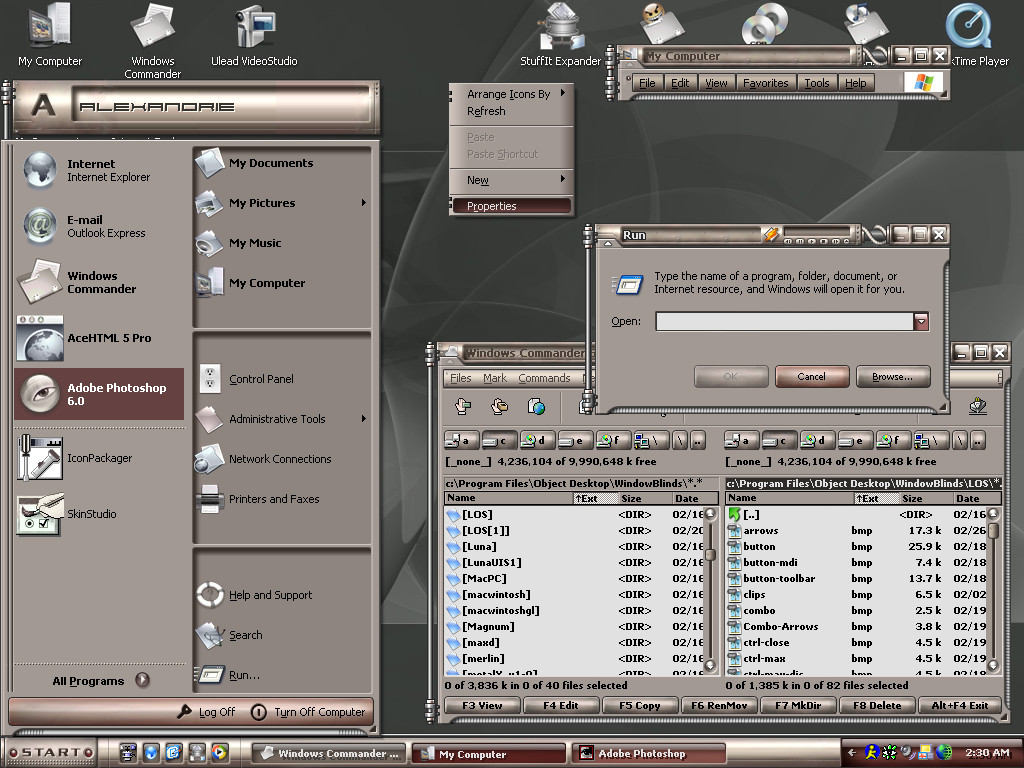Switch right Commander panel to drive f
The width and height of the screenshot is (1024, 768).
[893, 441]
